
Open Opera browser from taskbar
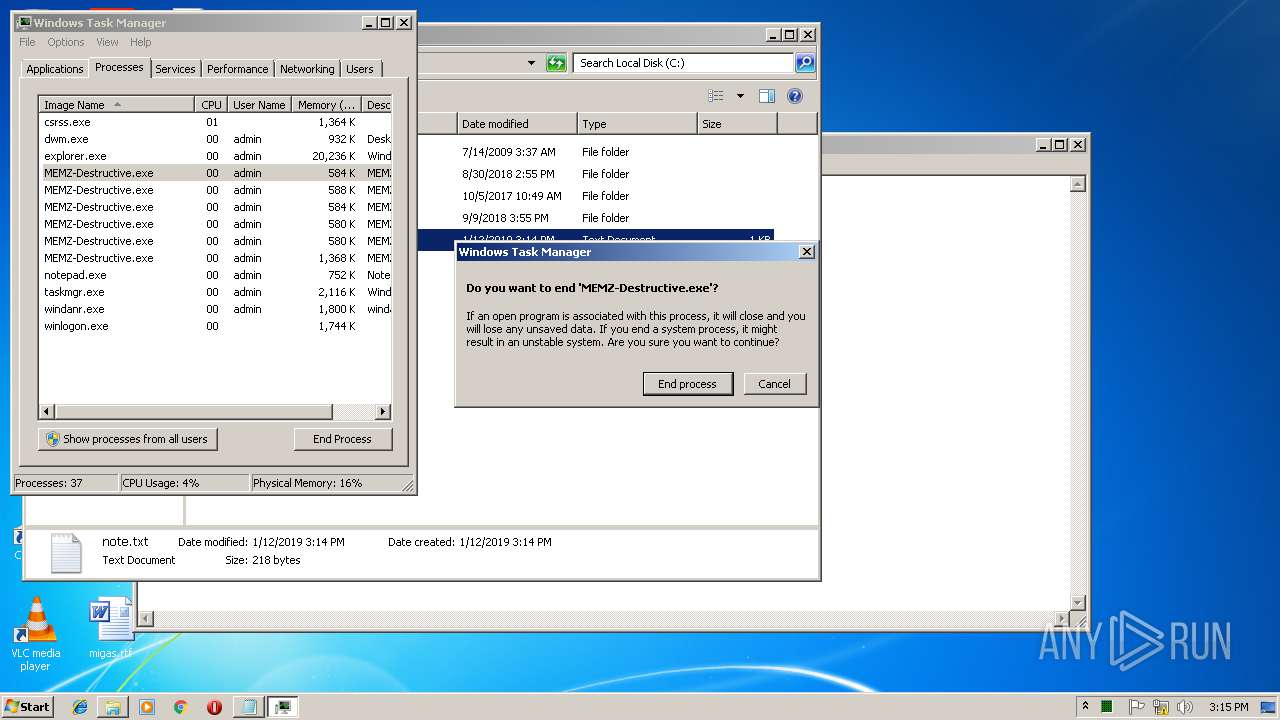(214, 707)
